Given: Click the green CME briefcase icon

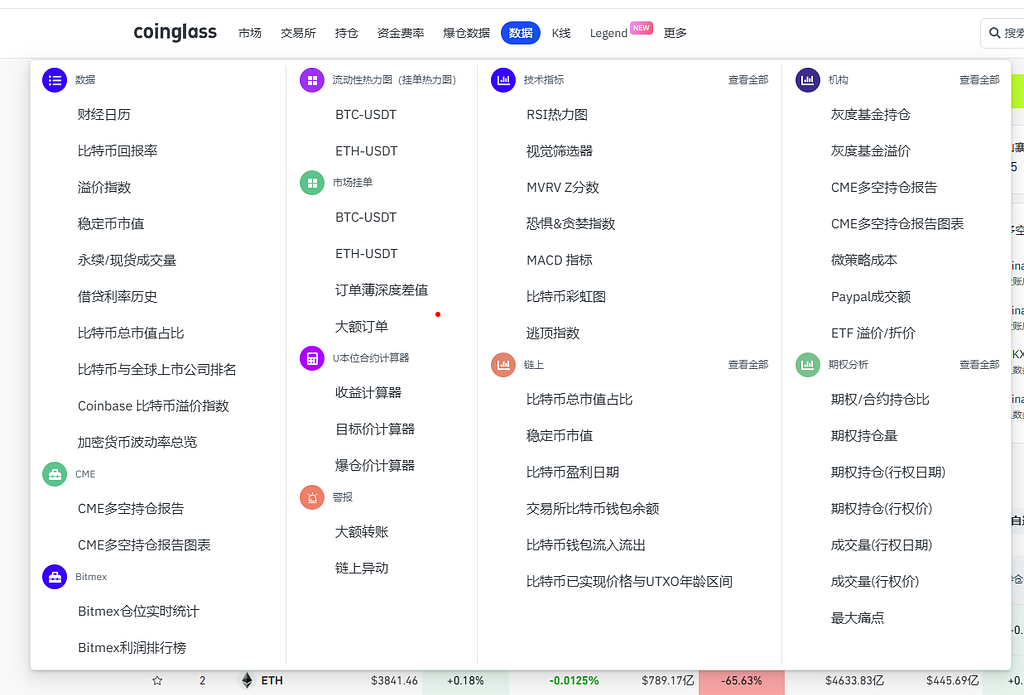Looking at the screenshot, I should coord(54,474).
